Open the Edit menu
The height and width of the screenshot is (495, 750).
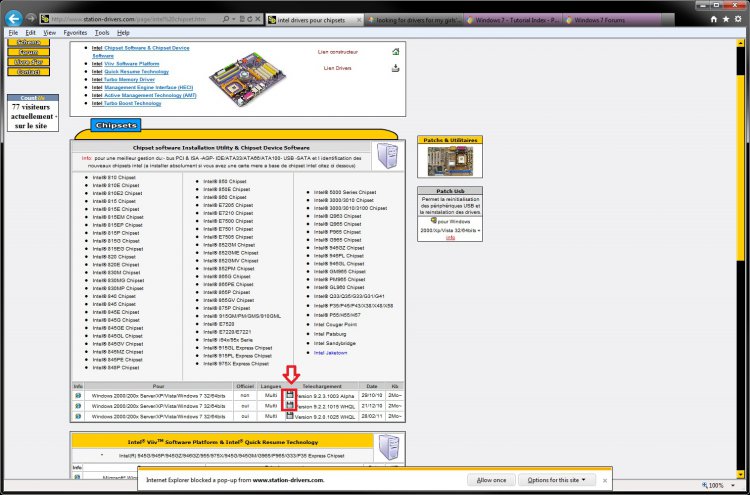31,33
